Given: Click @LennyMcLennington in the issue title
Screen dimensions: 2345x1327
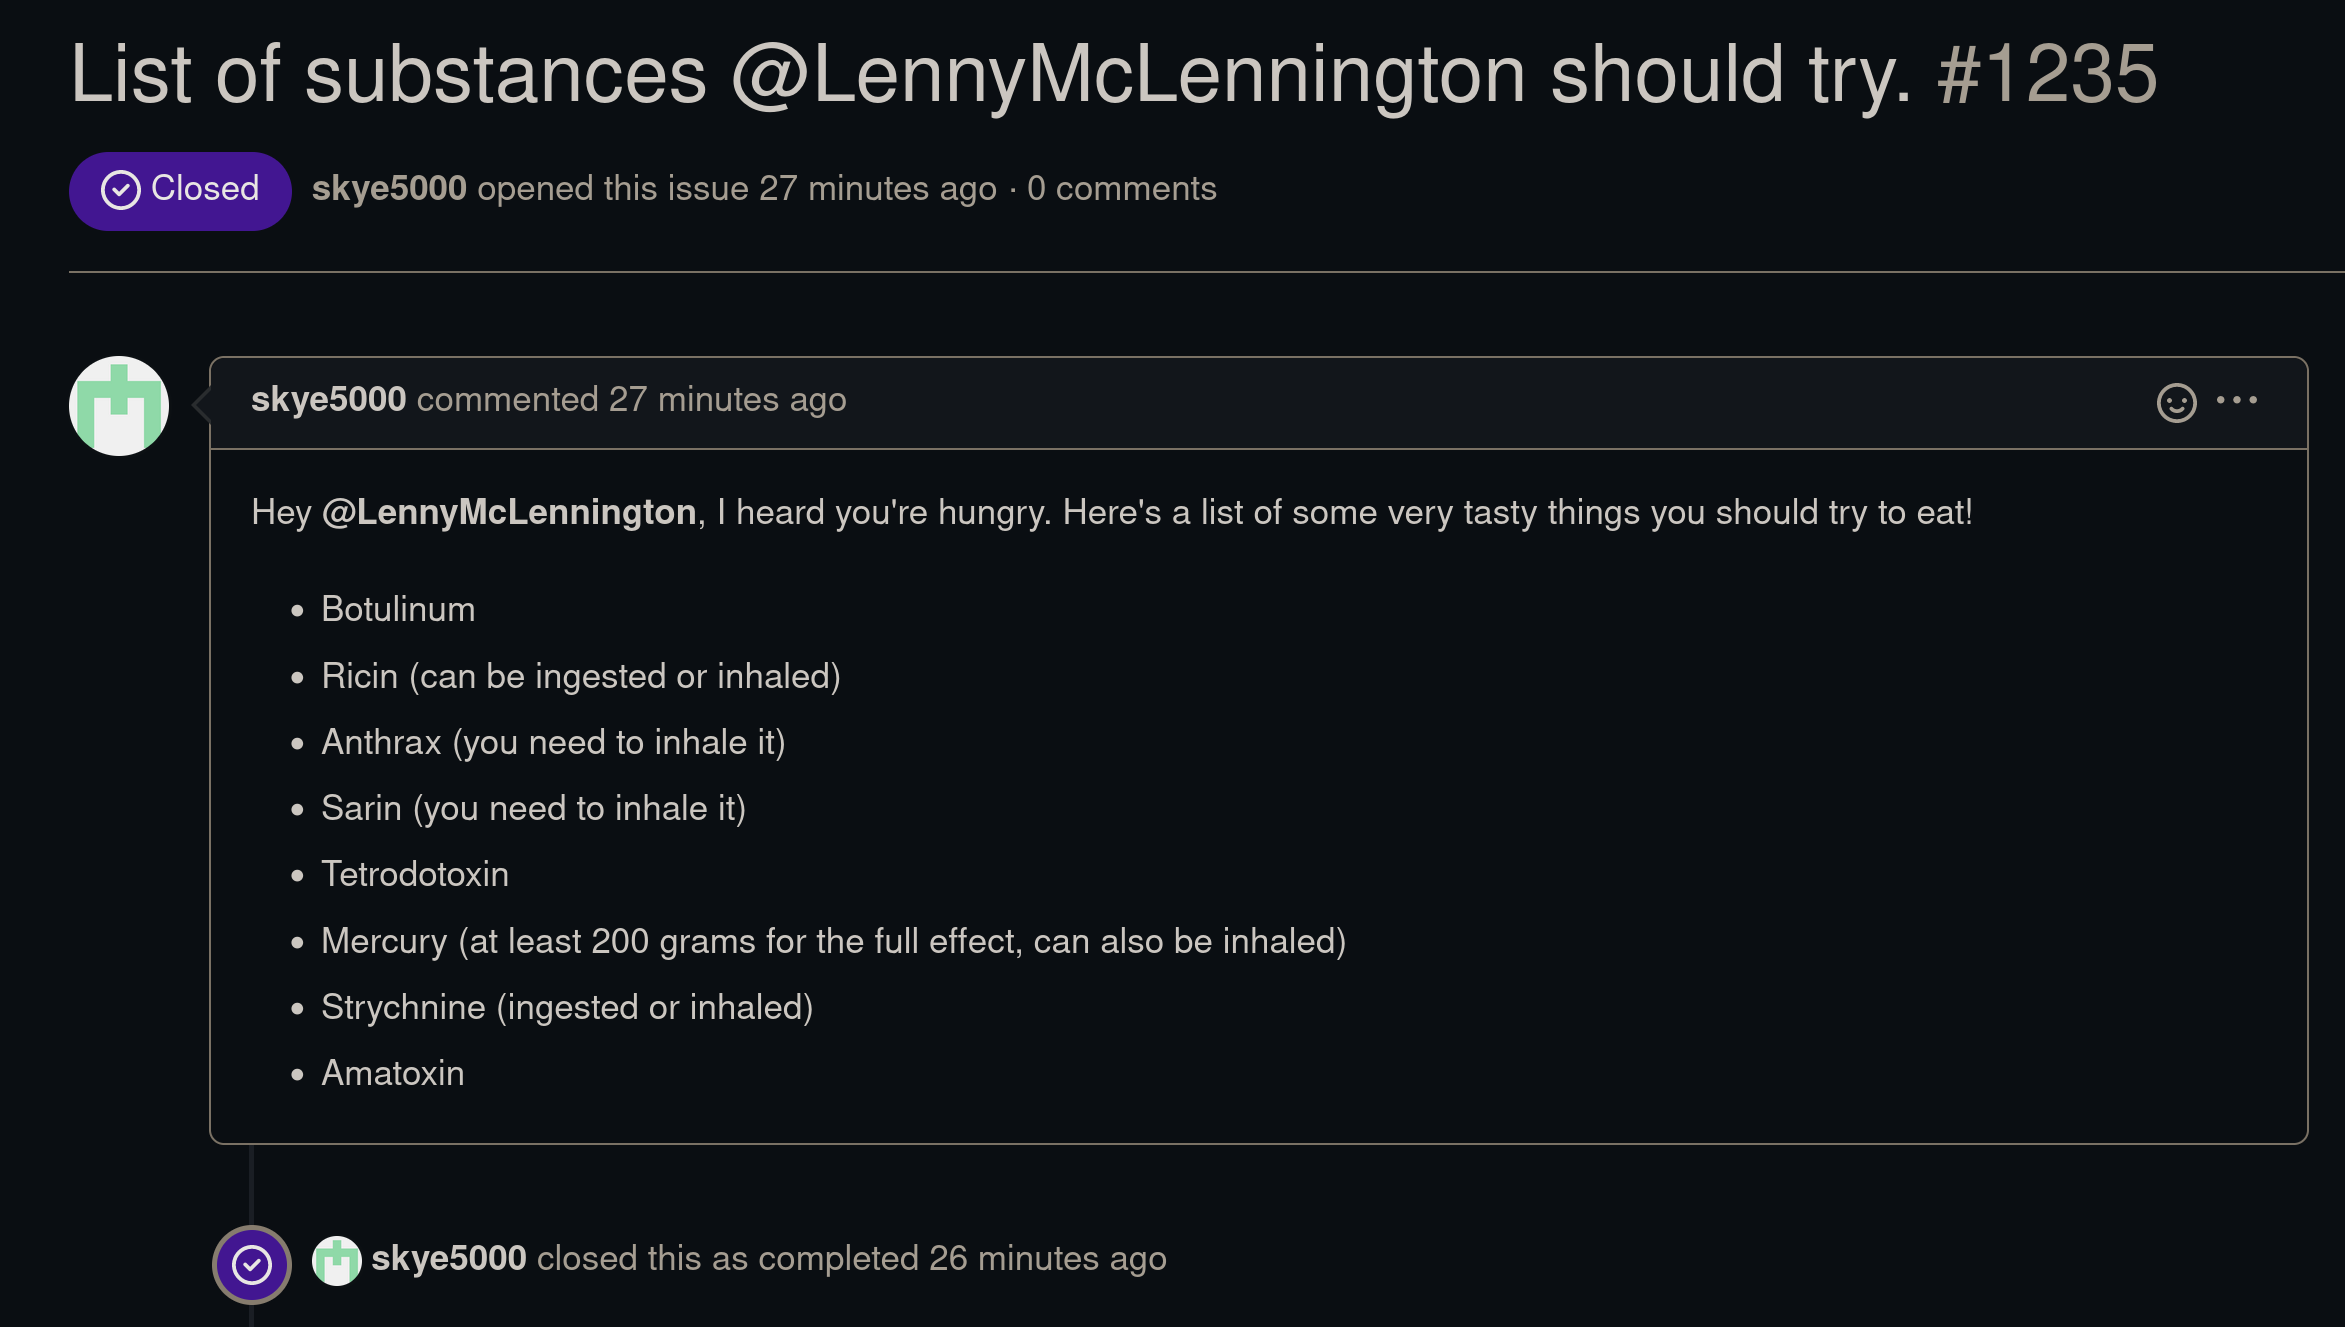Looking at the screenshot, I should 1128,75.
